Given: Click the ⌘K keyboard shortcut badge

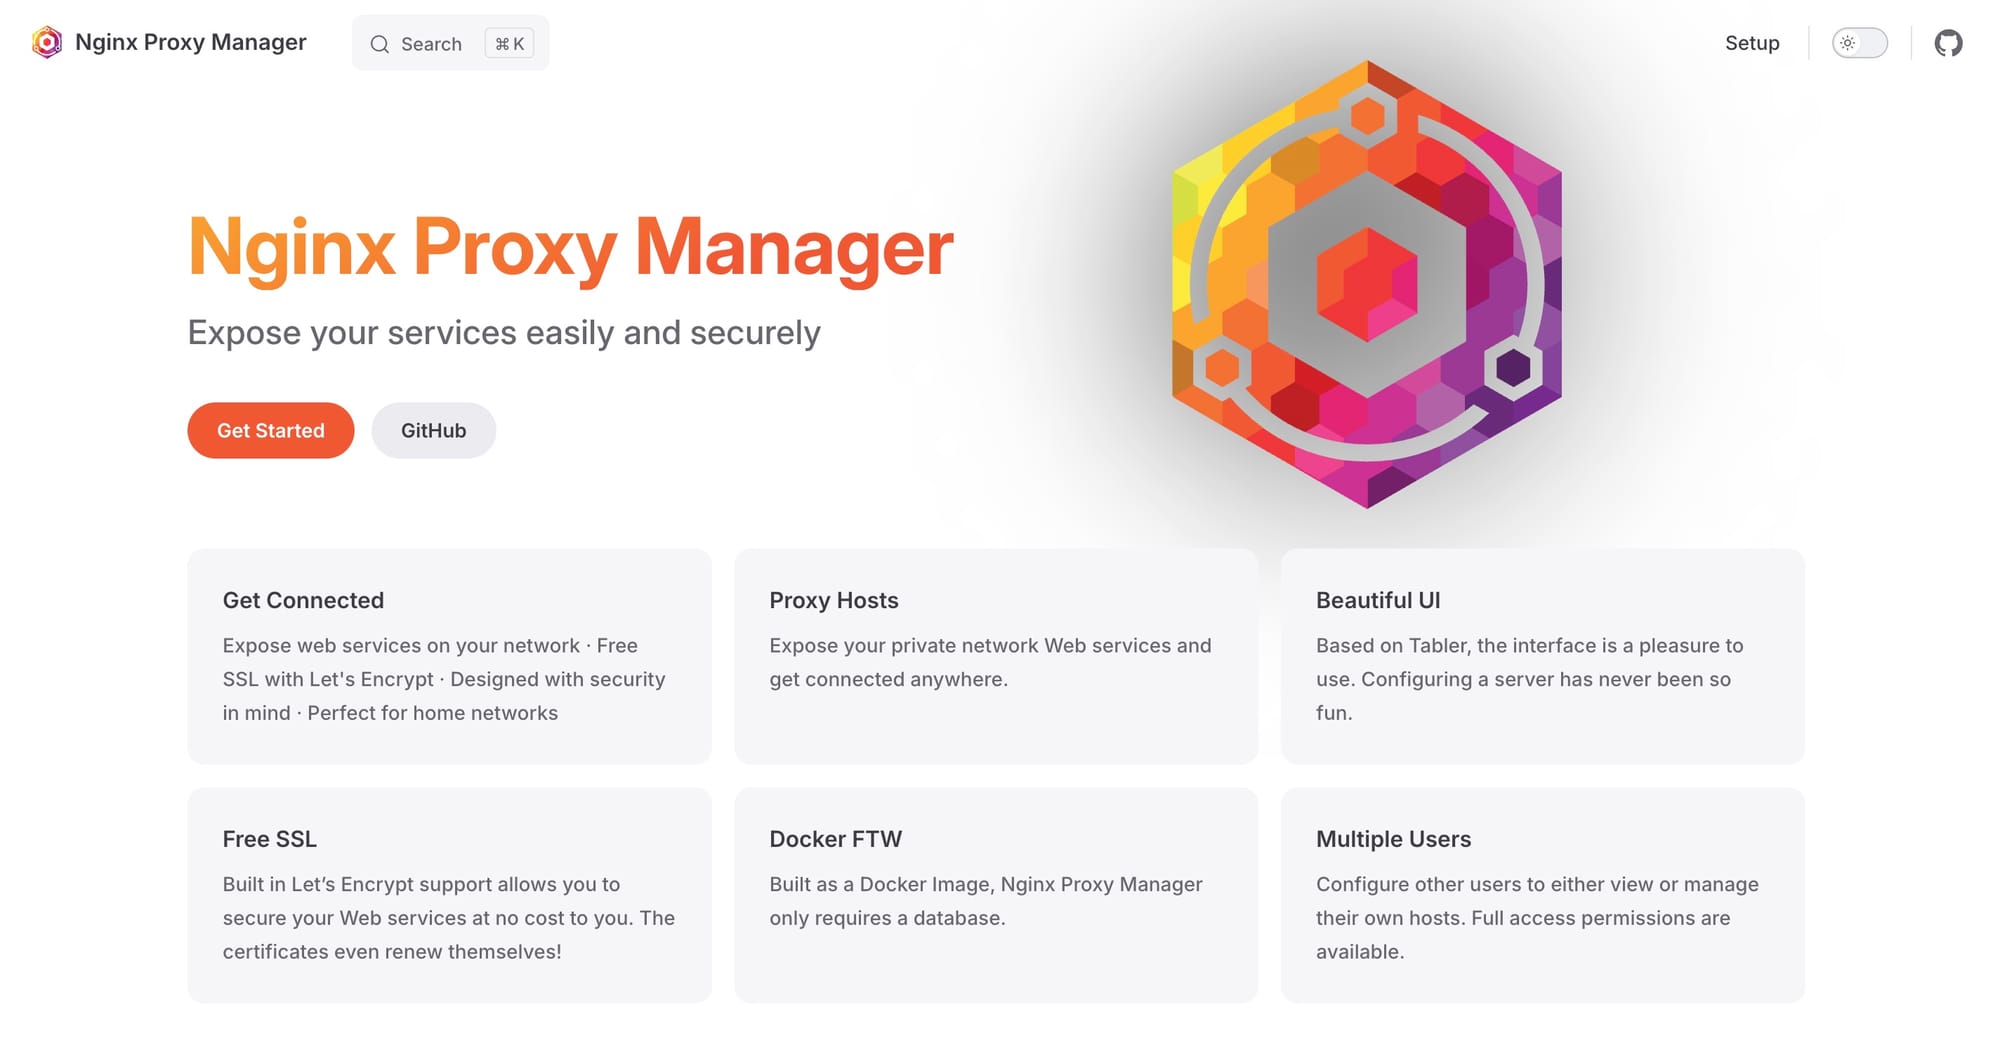Looking at the screenshot, I should click(509, 44).
